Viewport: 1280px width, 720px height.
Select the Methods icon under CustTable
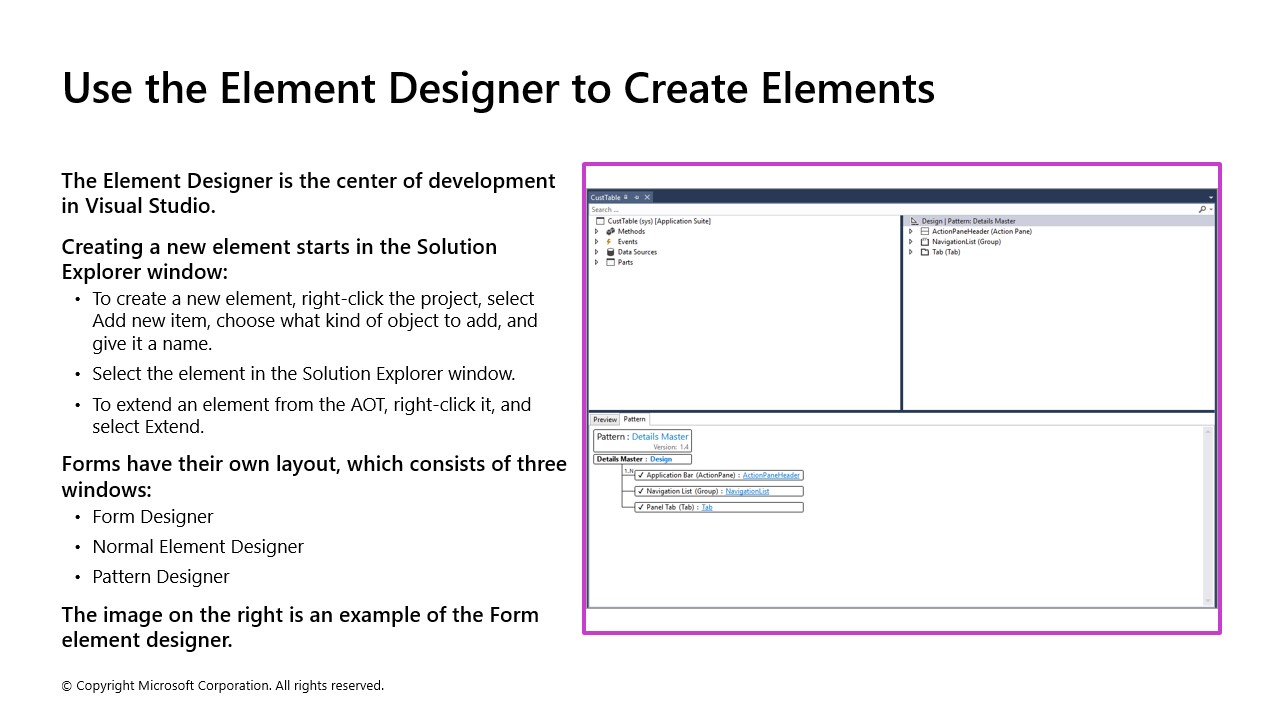coord(611,231)
